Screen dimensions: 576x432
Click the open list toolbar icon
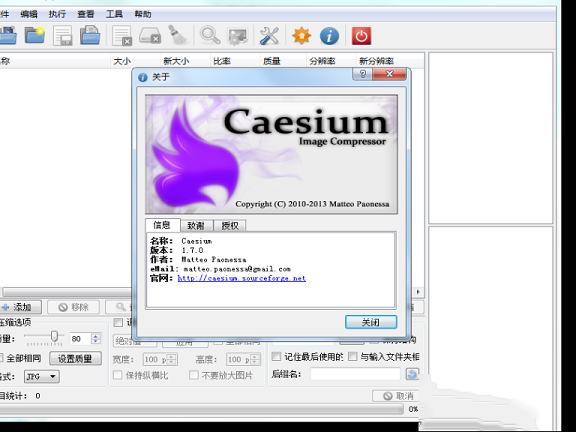point(90,36)
